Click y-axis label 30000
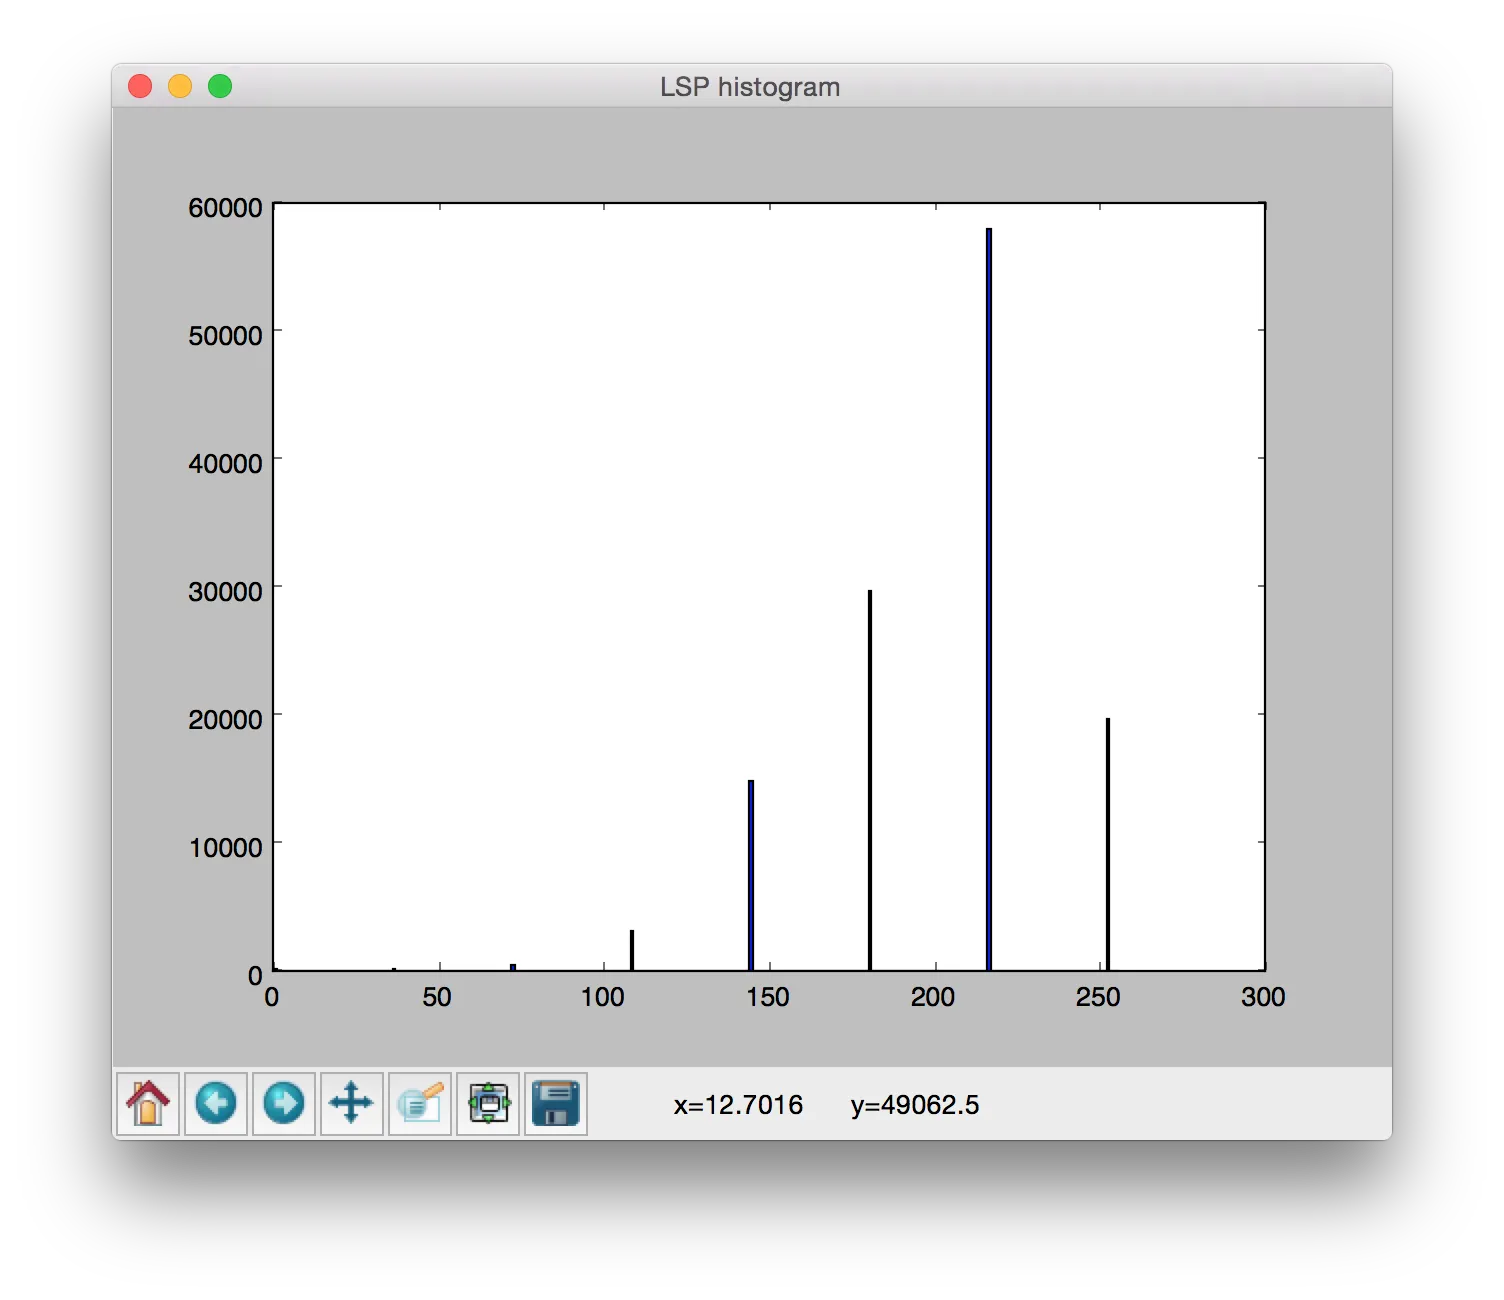The height and width of the screenshot is (1300, 1504). pos(225,592)
